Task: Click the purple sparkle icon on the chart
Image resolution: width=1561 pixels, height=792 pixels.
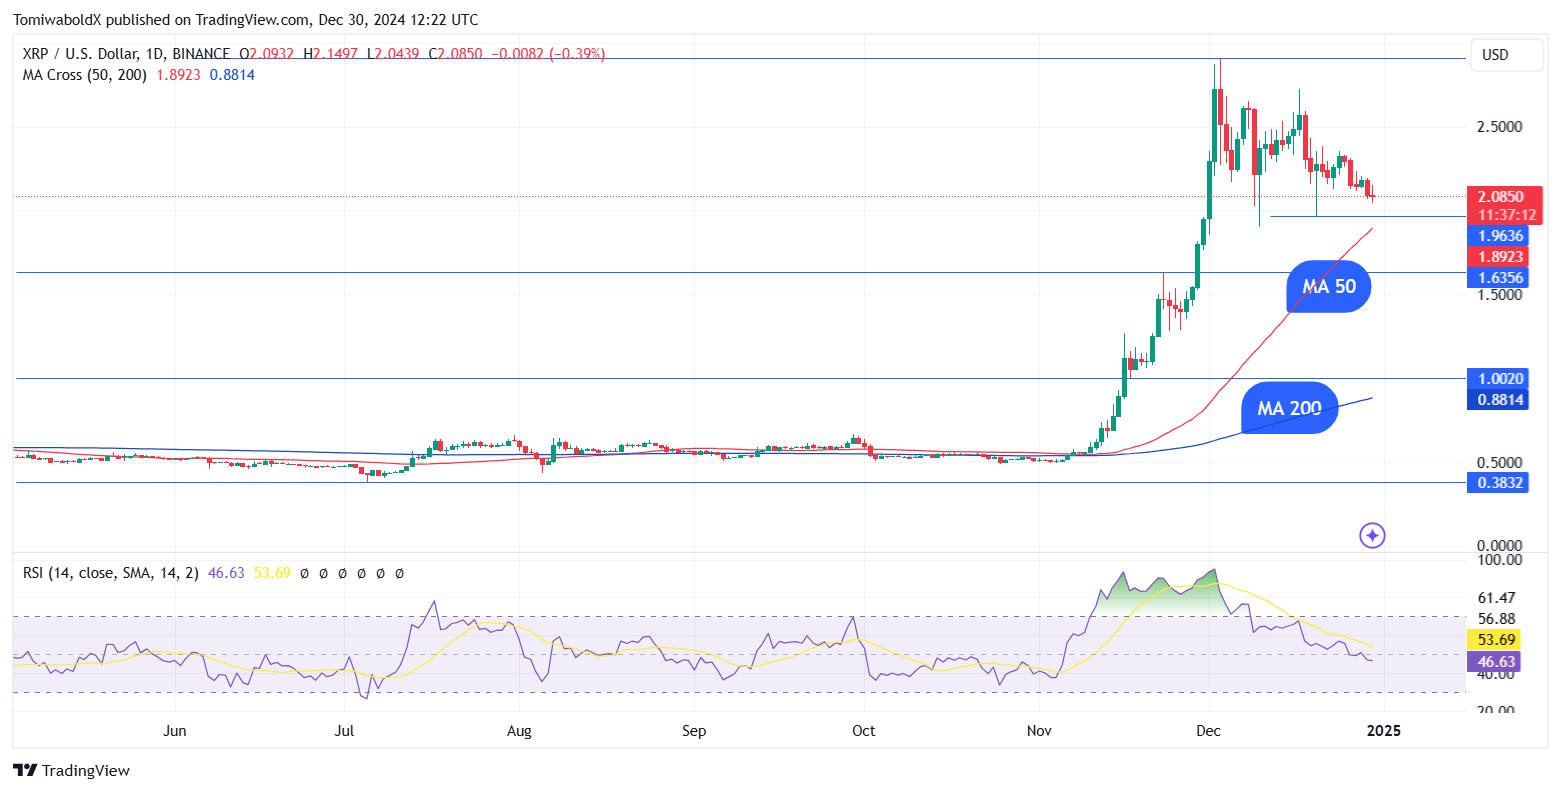Action: (1372, 536)
